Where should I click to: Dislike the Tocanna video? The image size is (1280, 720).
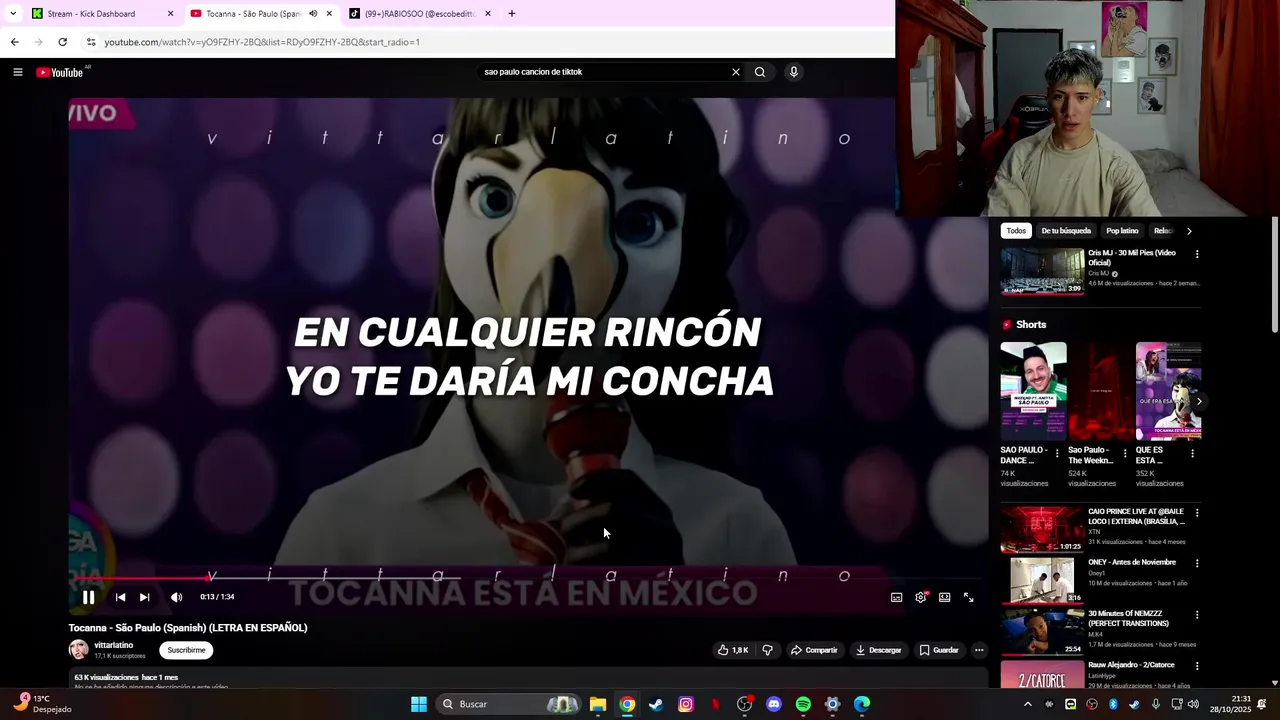[x=767, y=650]
